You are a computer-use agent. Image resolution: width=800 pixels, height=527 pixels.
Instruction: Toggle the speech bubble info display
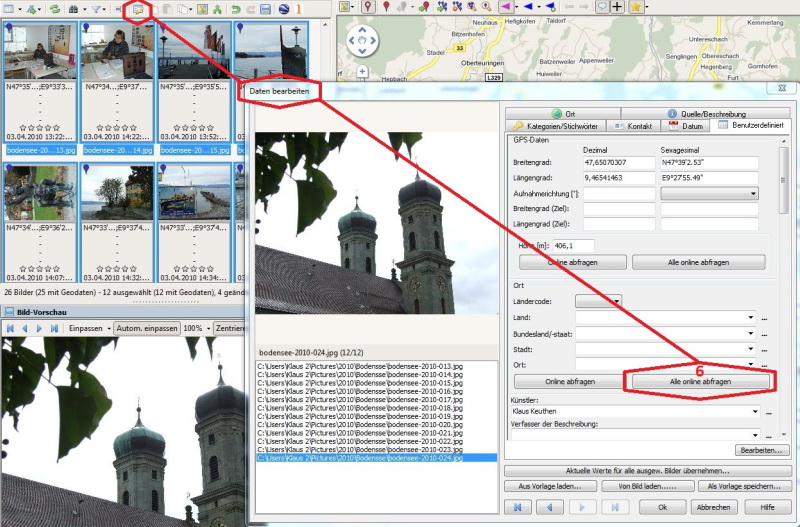pyautogui.click(x=603, y=7)
